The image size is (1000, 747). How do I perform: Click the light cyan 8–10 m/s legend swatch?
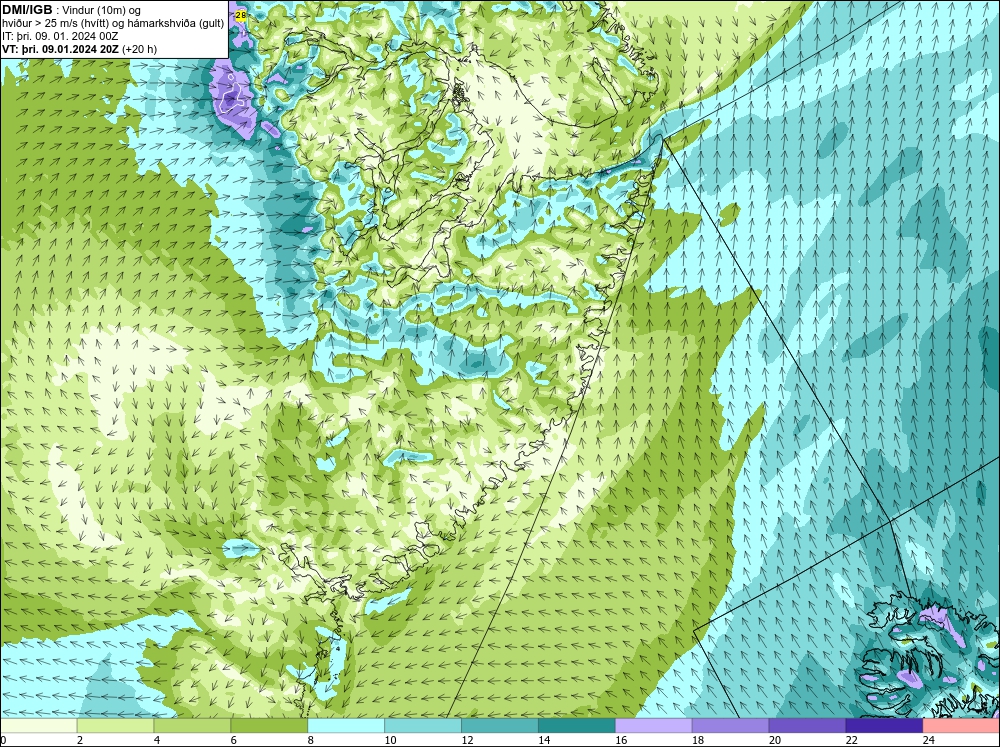[346, 726]
